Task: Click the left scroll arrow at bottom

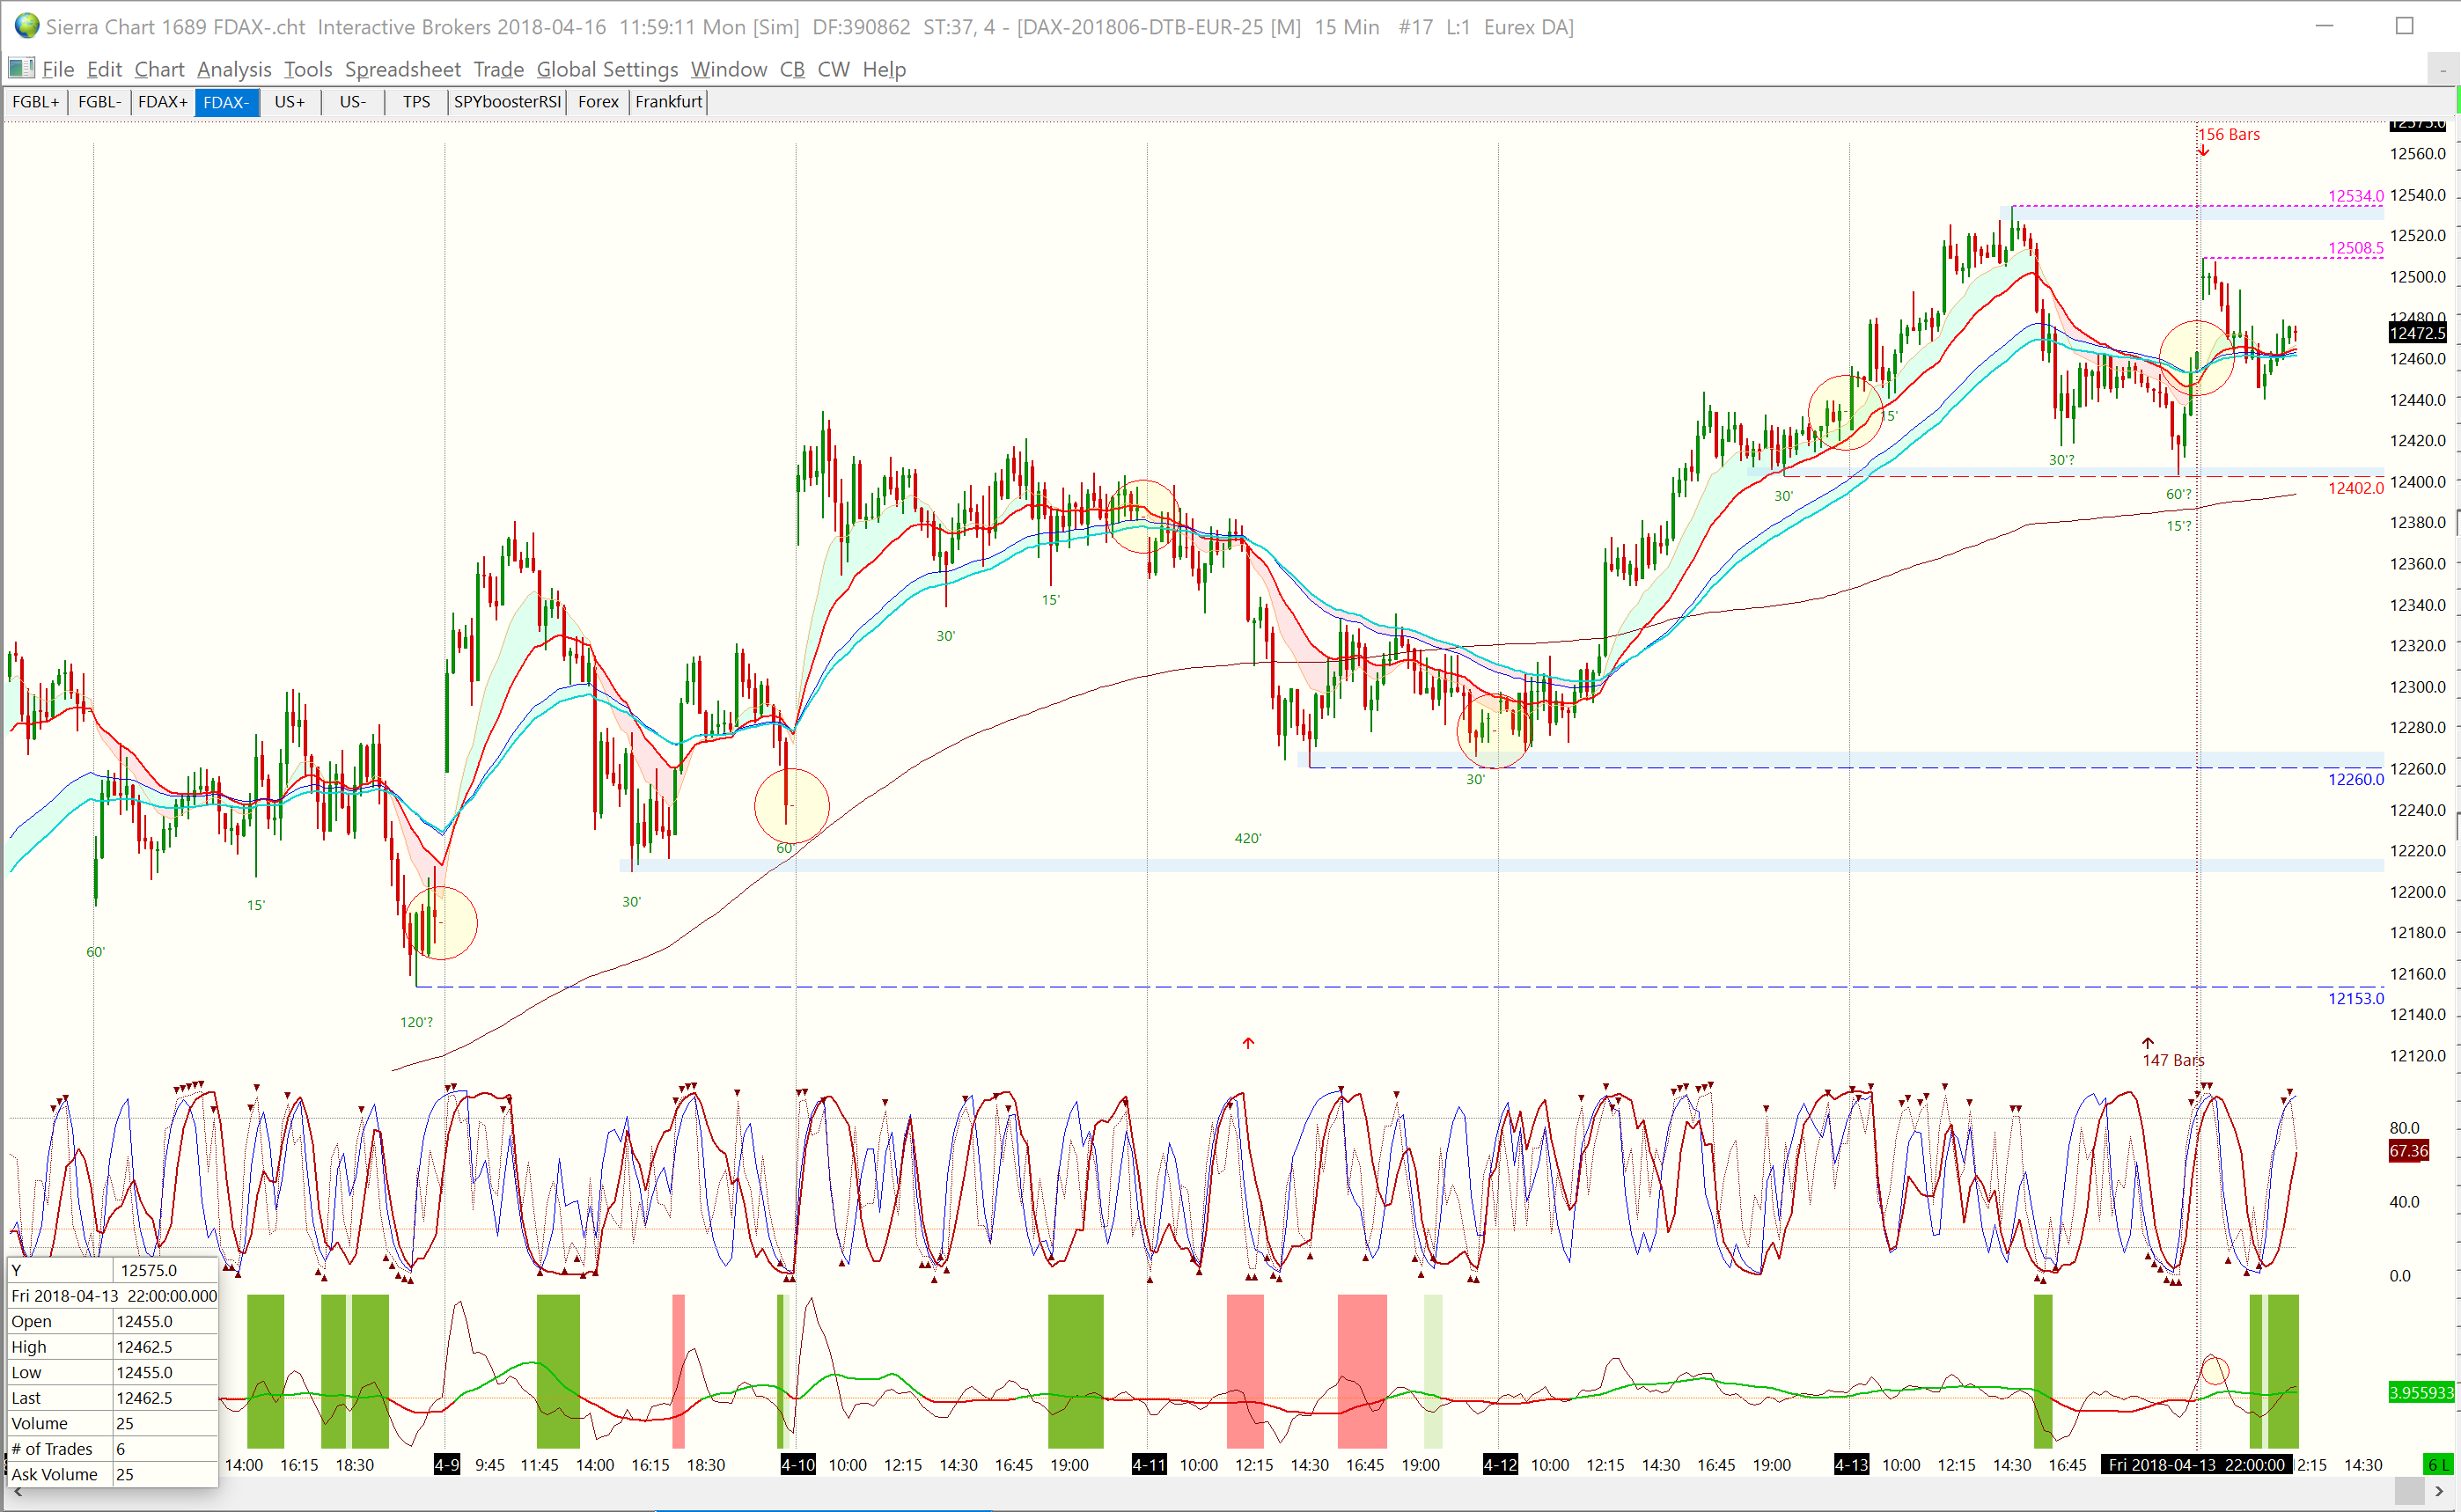Action: coord(17,1493)
